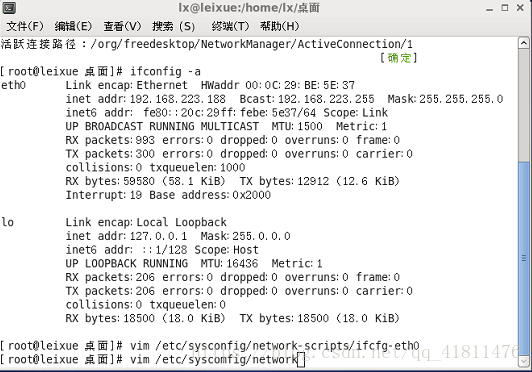Screen dimensions: 532x372
Task: Click the eth0 interface name
Action: pos(13,85)
